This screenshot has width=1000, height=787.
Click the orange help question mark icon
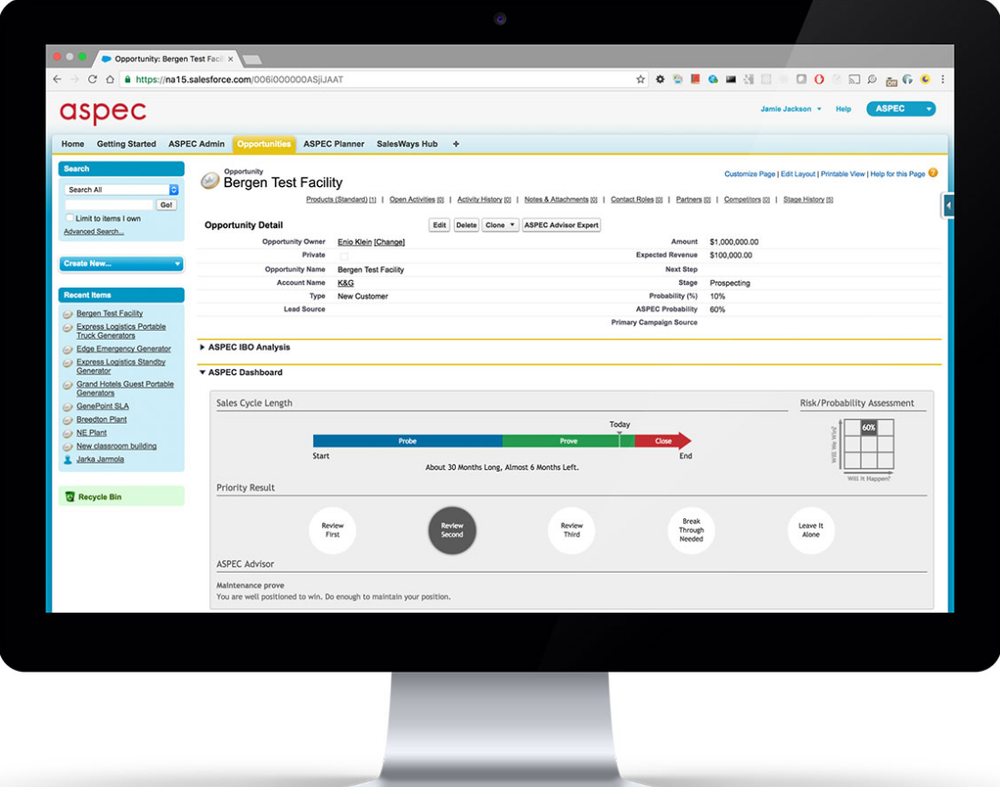point(933,173)
